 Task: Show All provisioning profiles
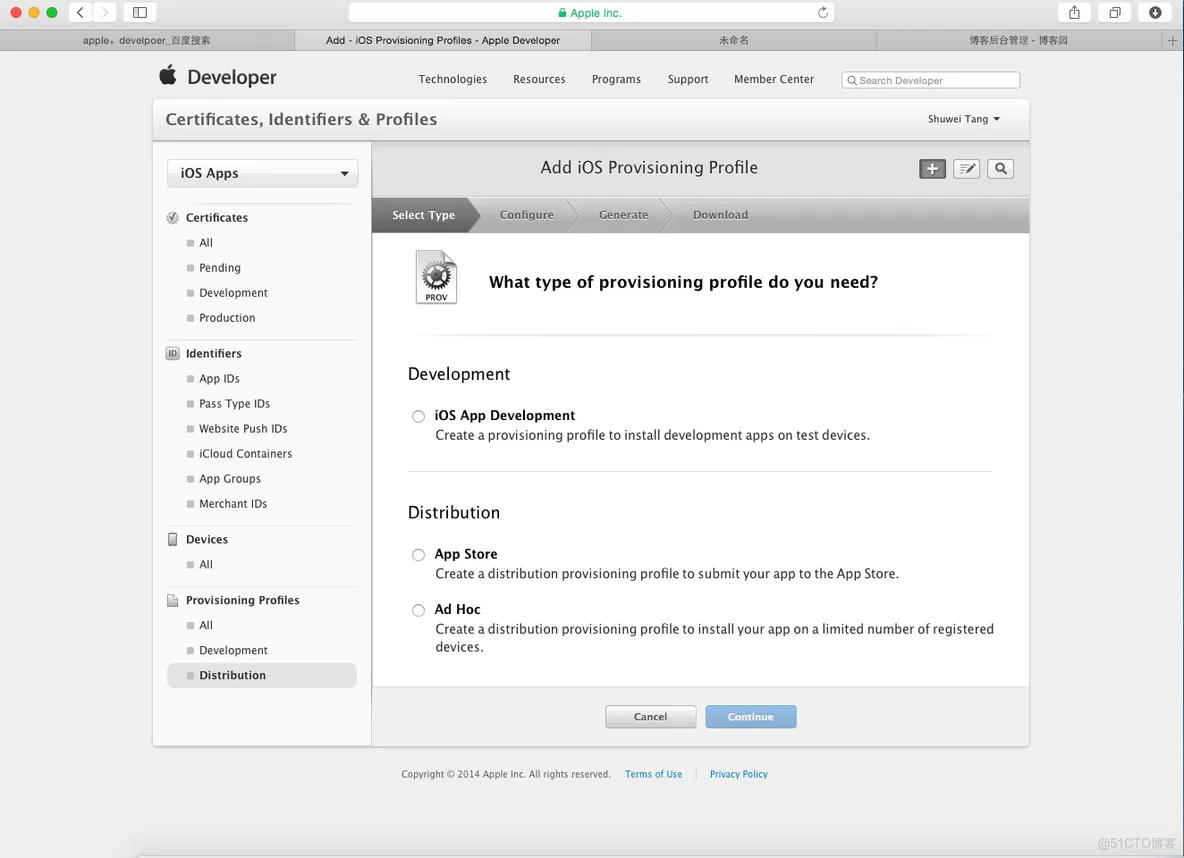[x=206, y=625]
